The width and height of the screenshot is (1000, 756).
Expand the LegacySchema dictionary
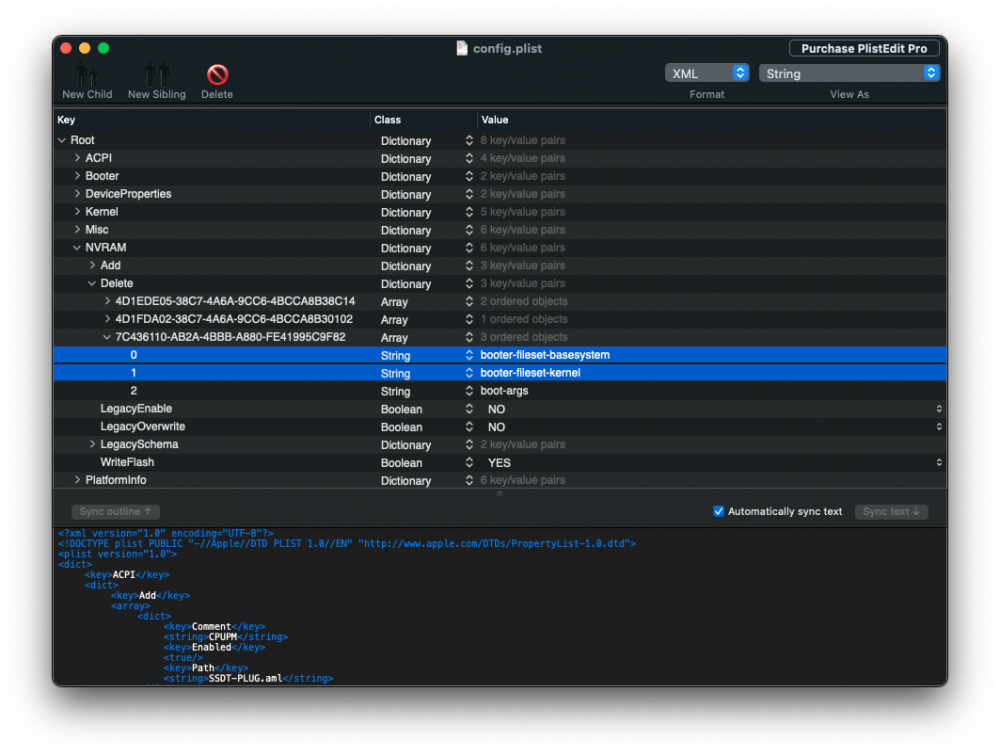pos(92,444)
